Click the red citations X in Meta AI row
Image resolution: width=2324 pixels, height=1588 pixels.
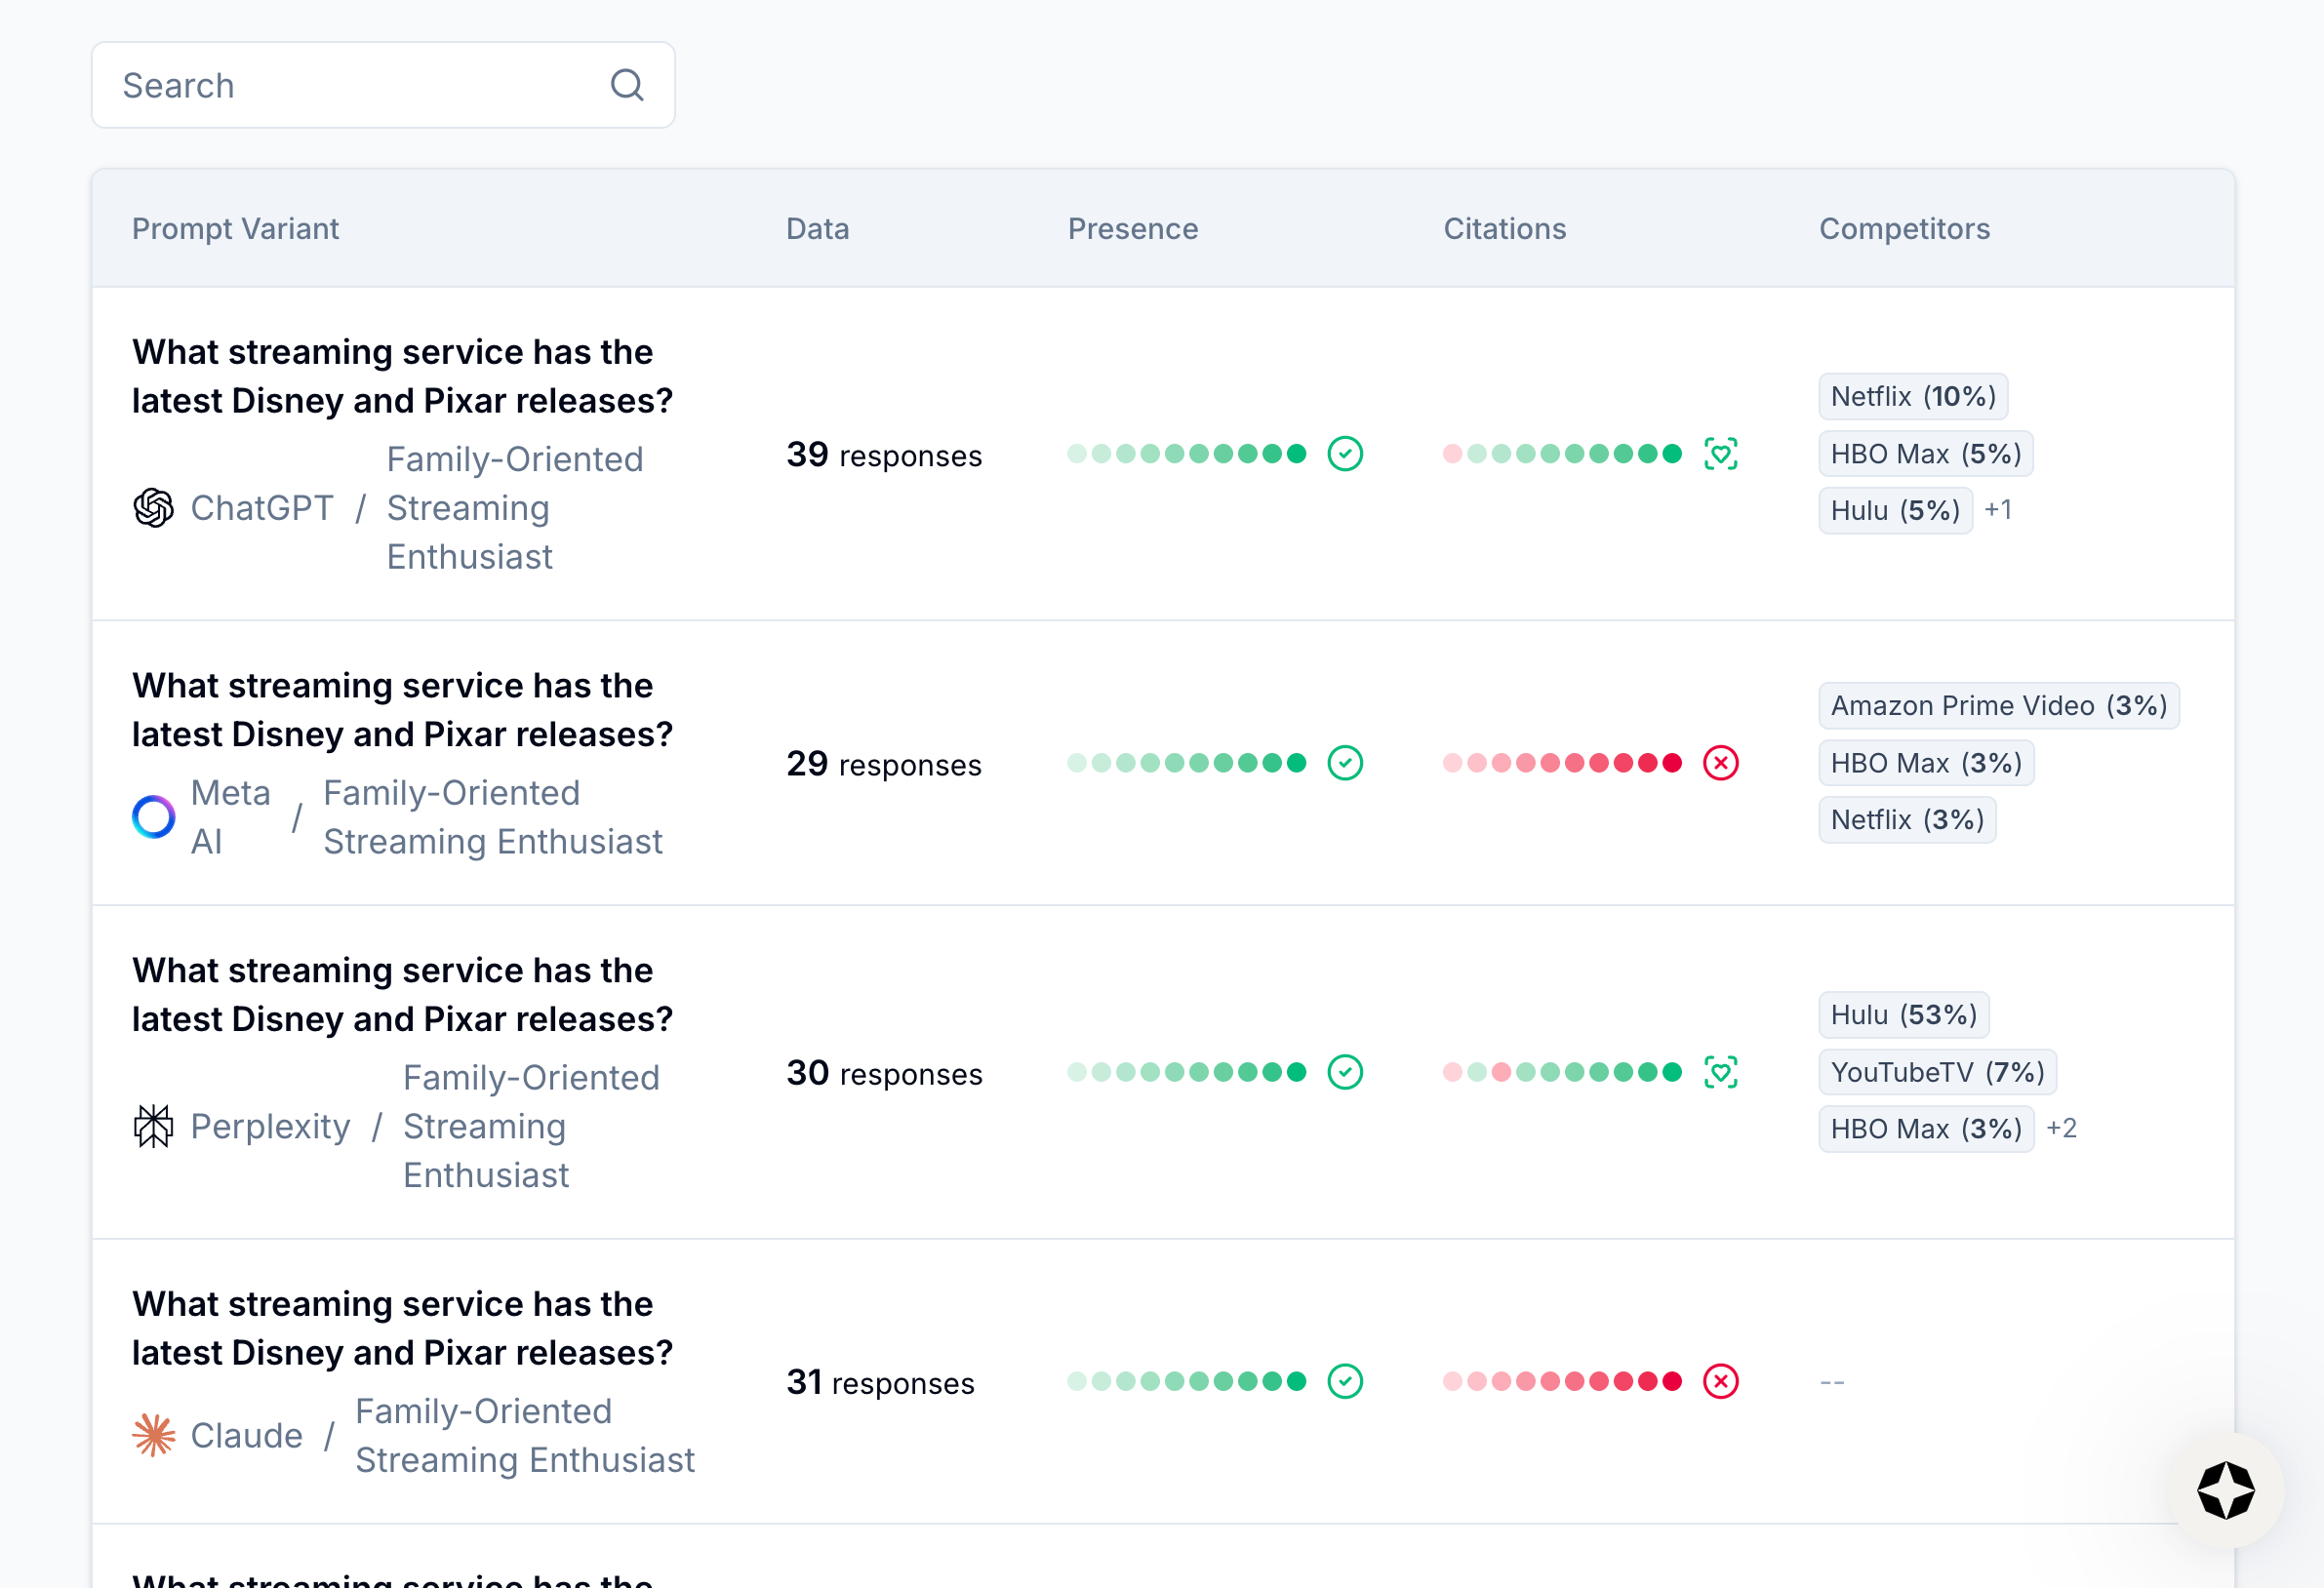[x=1720, y=763]
